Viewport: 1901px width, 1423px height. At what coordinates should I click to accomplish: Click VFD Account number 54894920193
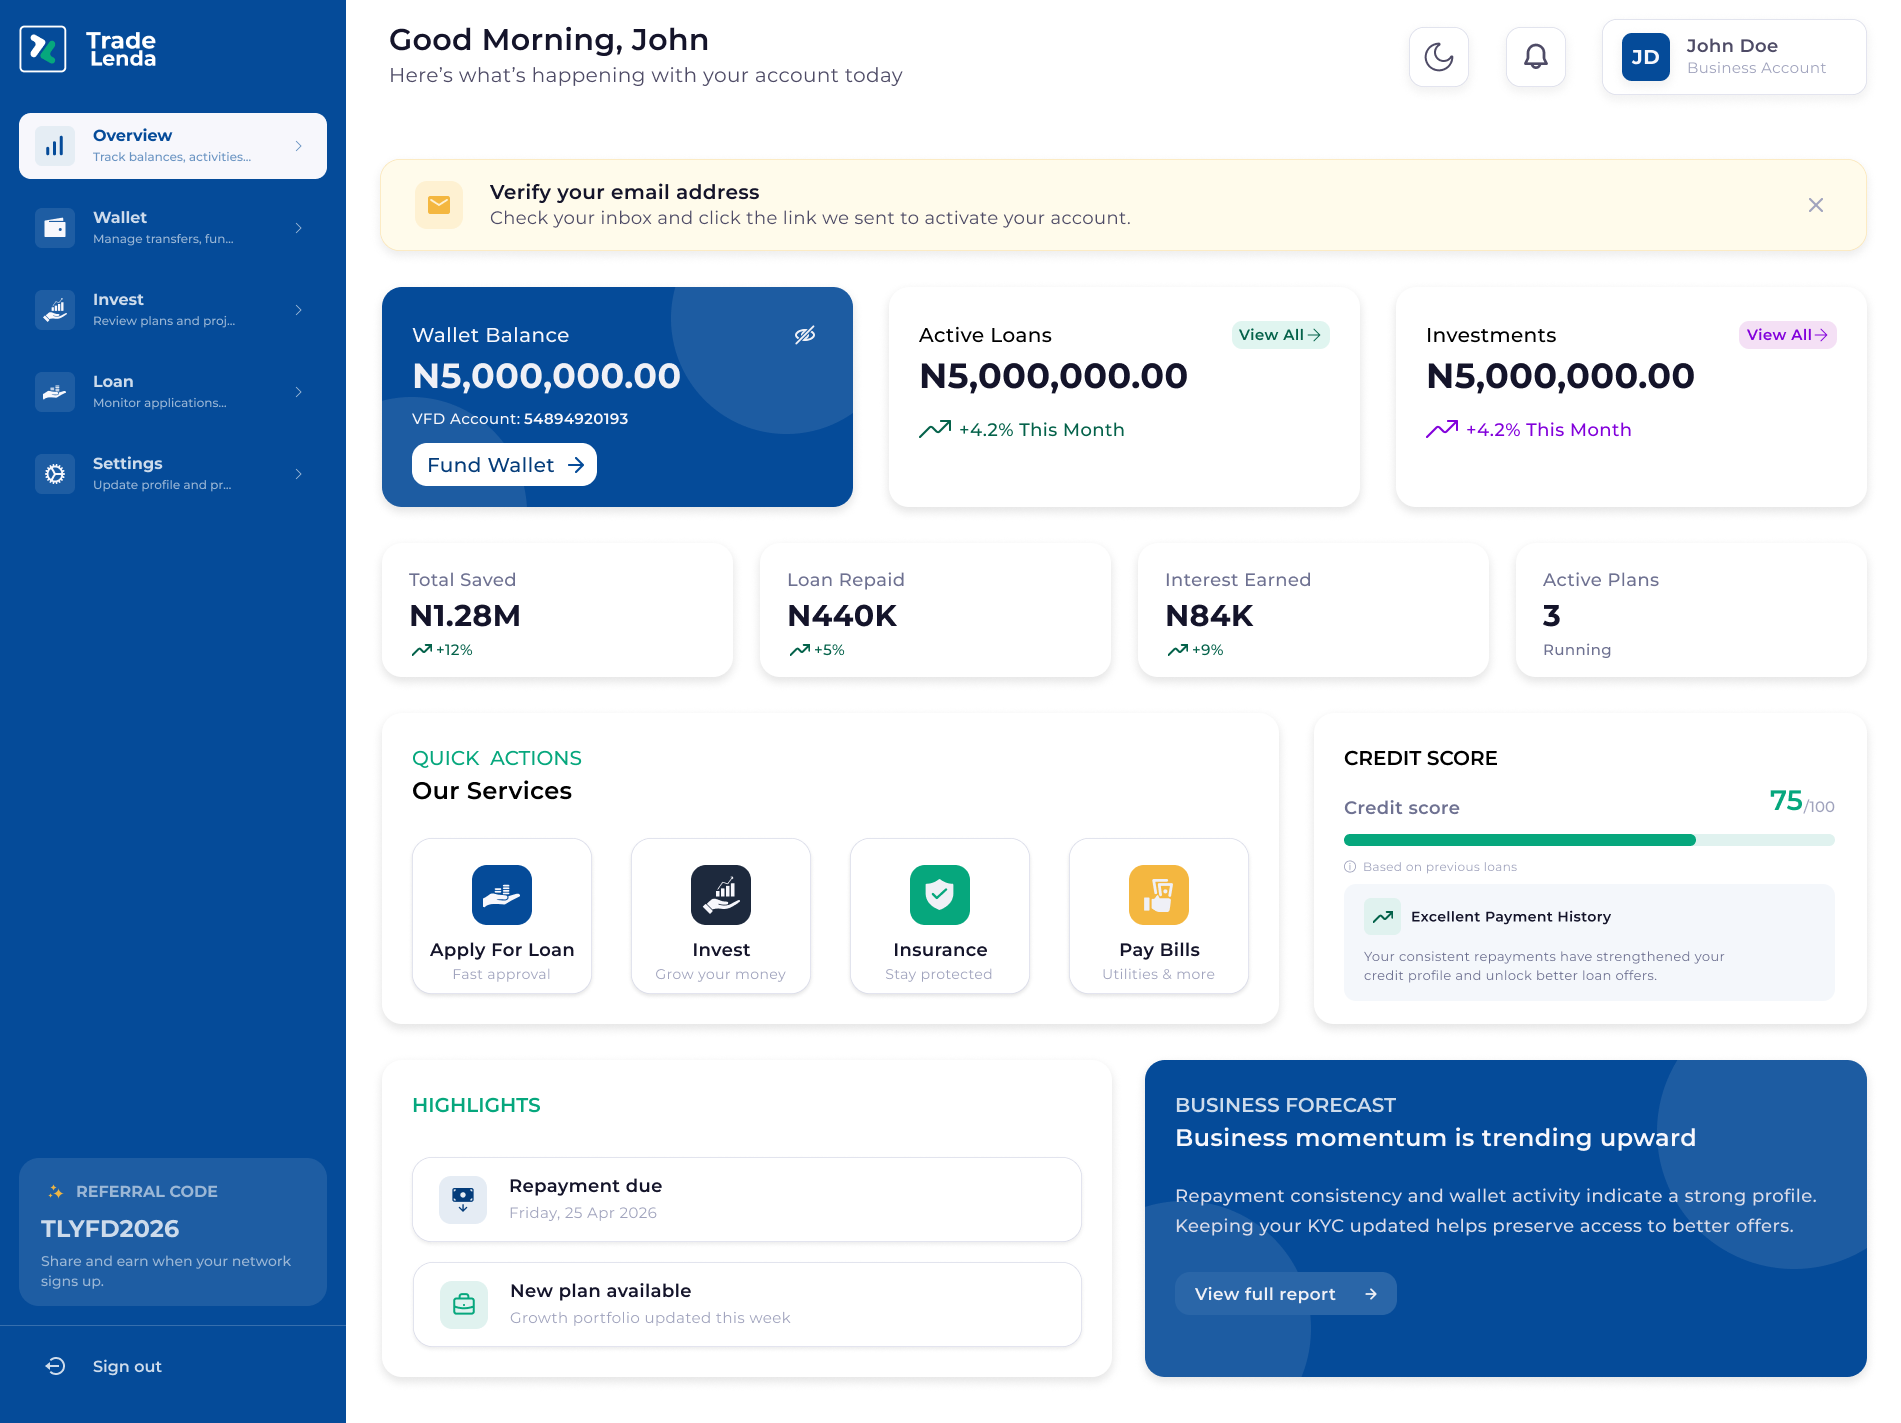point(576,419)
